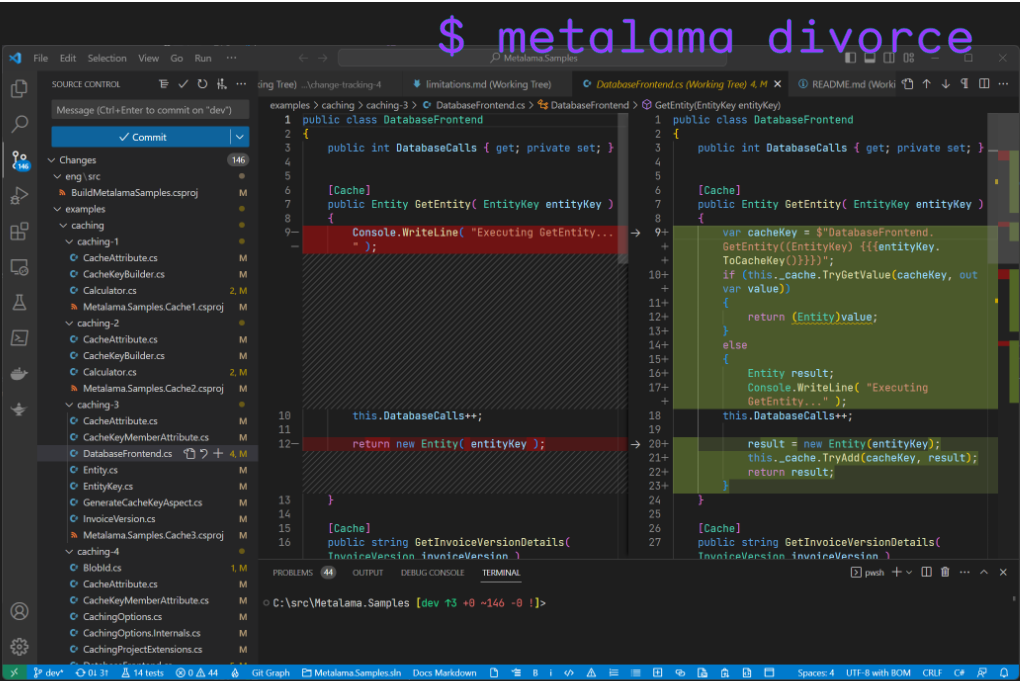This screenshot has width=1020, height=682.
Task: Open Source Control view with 146 badge
Action: (20, 159)
